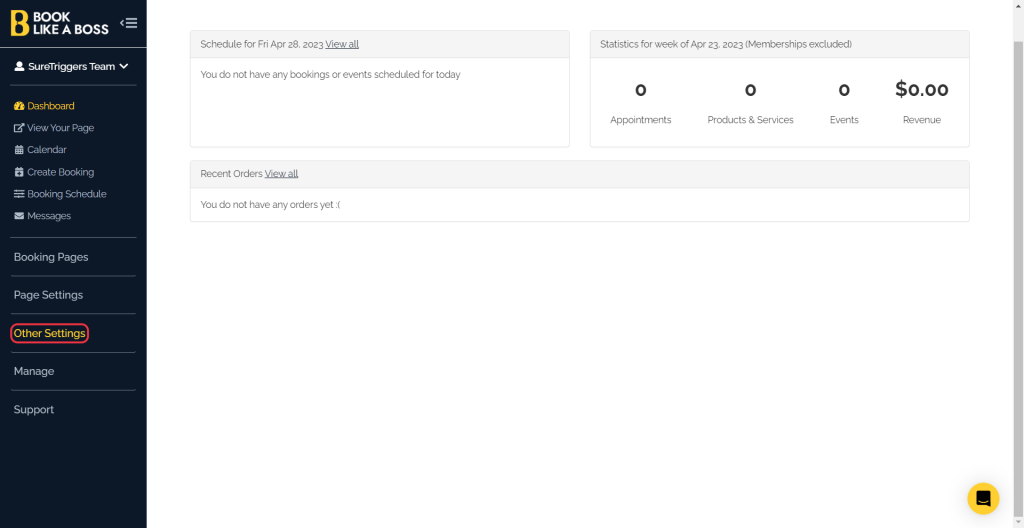Open the chat widget bubble

coord(983,498)
